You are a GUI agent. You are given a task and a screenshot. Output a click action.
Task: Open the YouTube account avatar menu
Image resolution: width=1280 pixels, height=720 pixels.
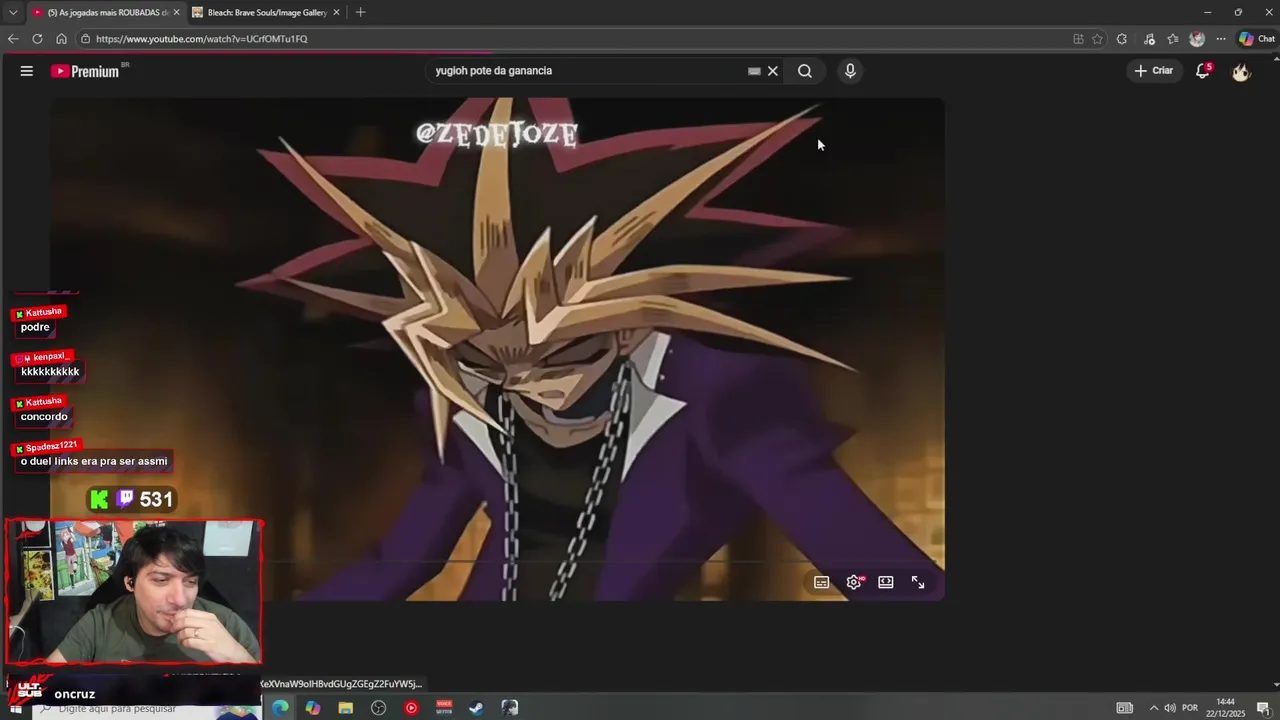(x=1241, y=71)
